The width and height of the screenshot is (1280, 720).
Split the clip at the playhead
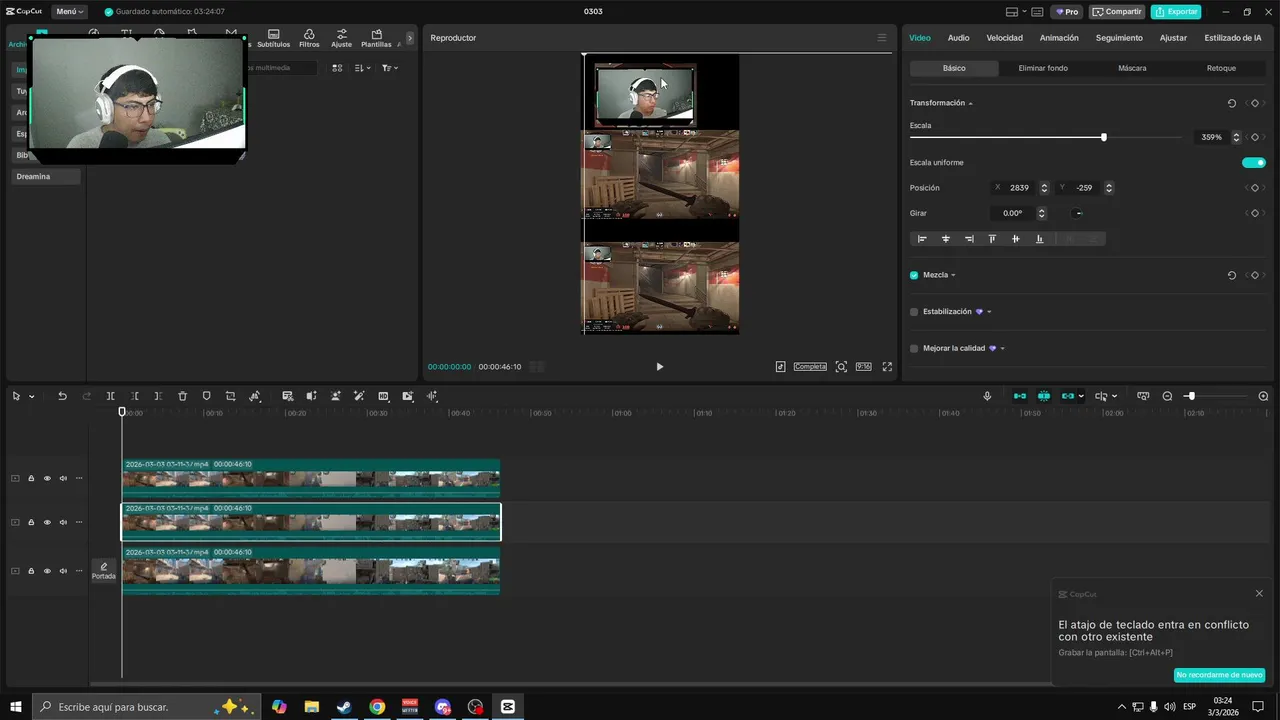pos(110,396)
